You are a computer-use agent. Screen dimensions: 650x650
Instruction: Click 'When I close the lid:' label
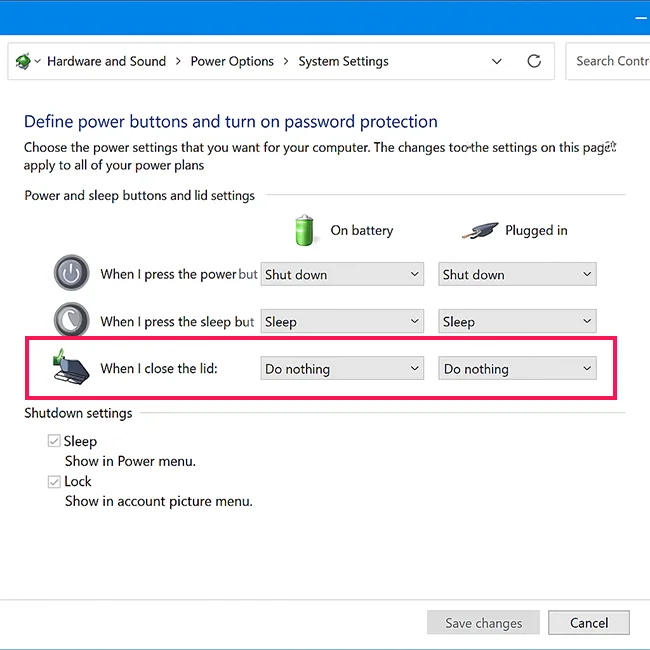(159, 369)
